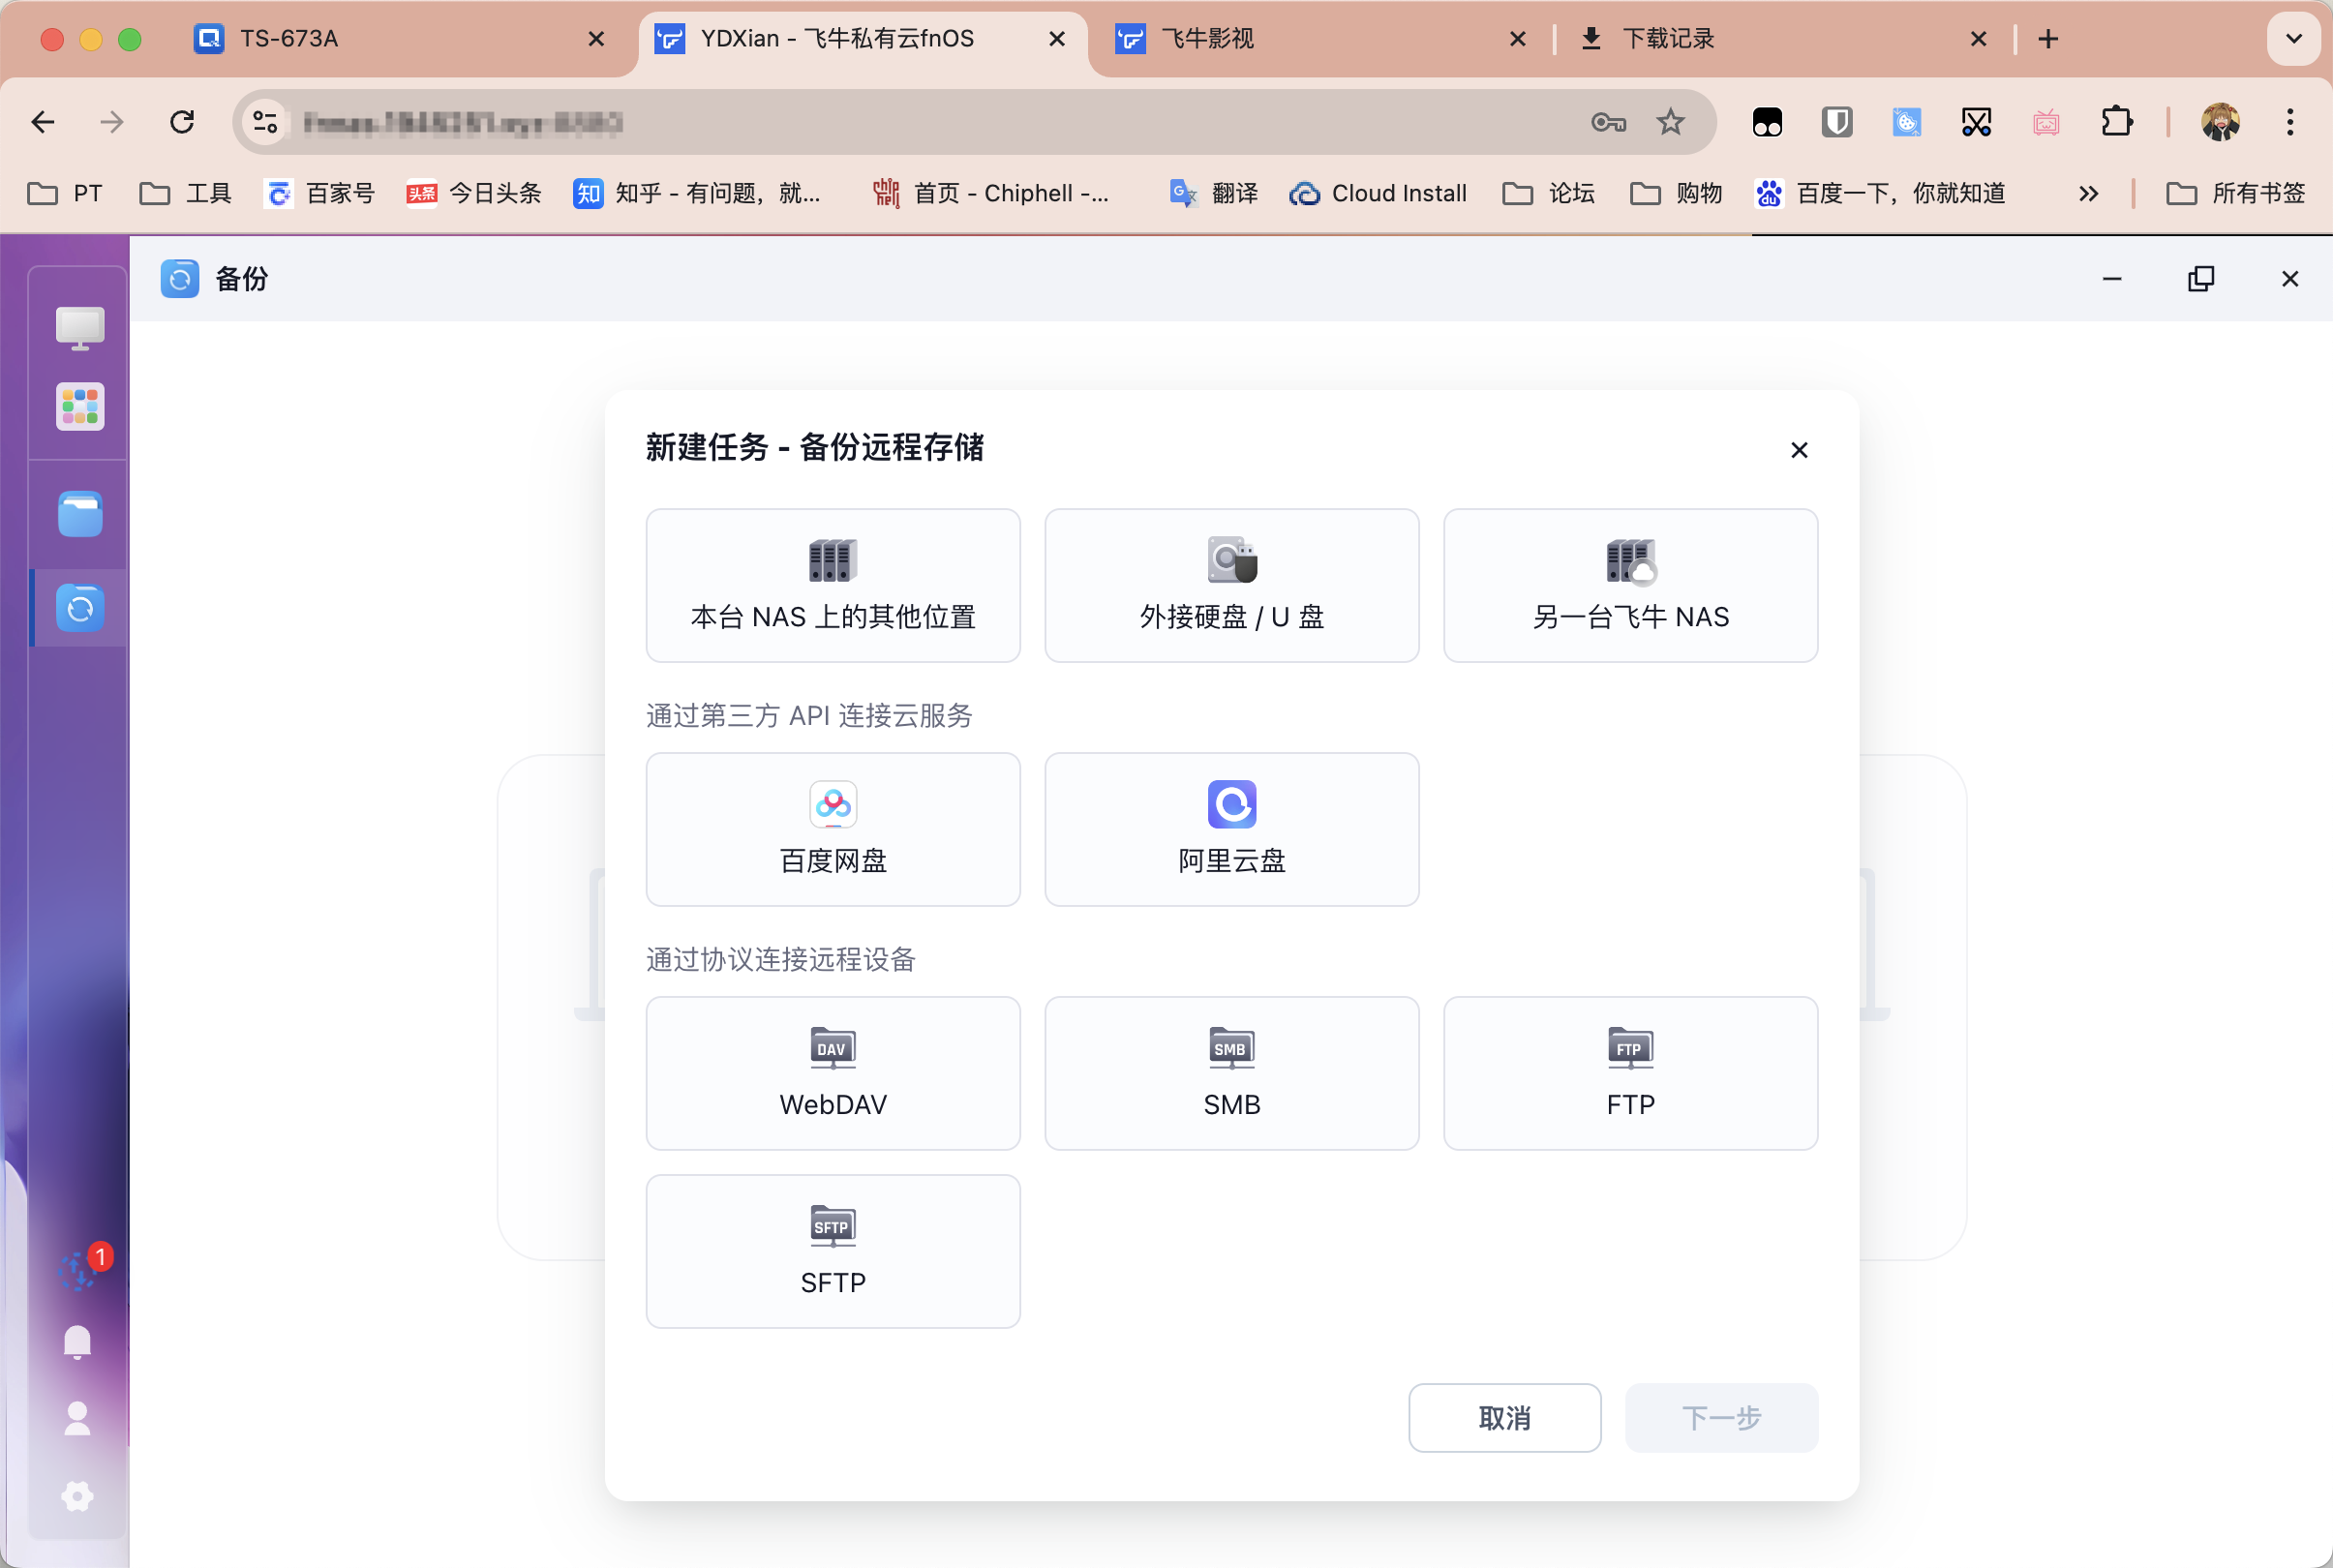Open the Bitwarden shield extension icon
This screenshot has width=2333, height=1568.
1837,122
